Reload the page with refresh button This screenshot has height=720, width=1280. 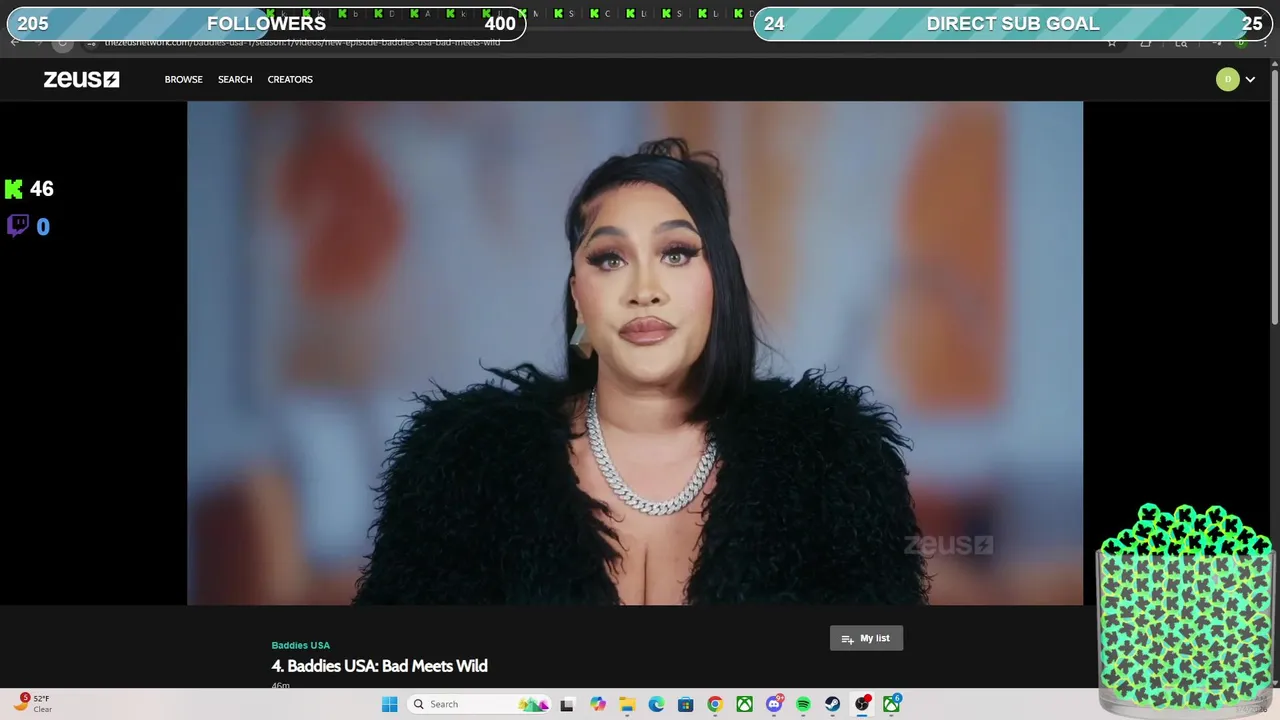(x=62, y=42)
